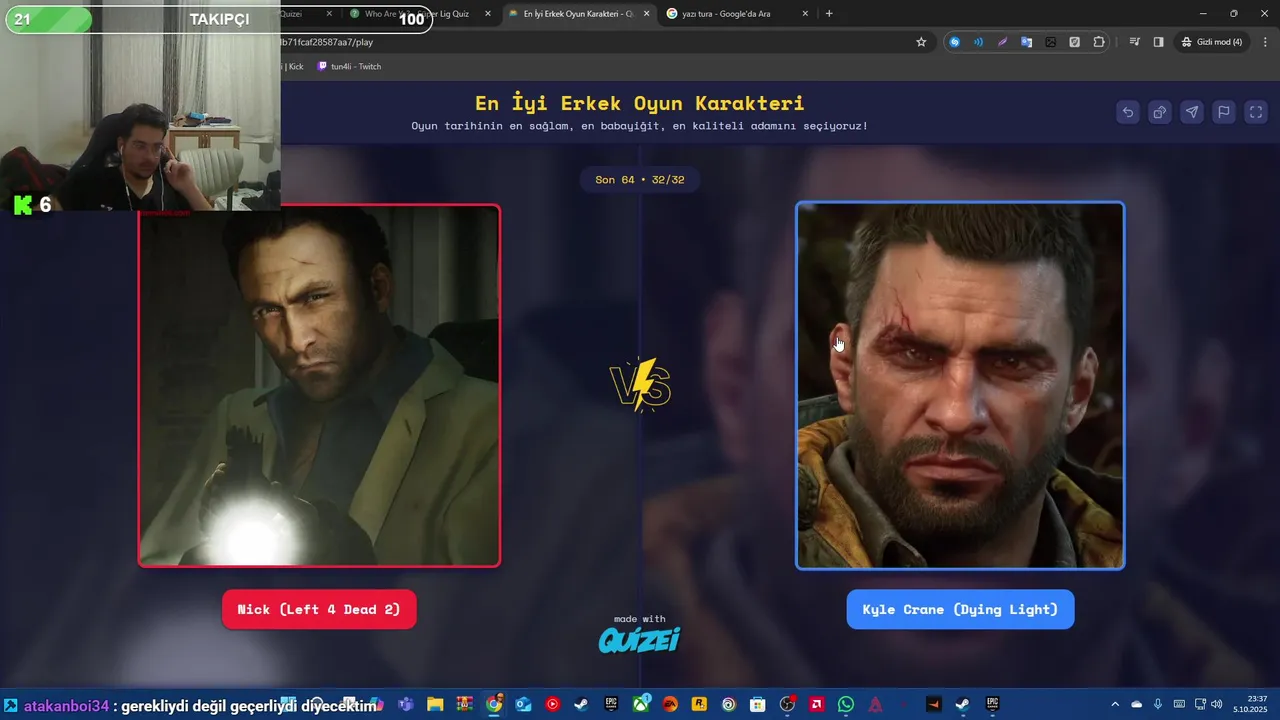Click the Gizli mod (4) incognito indicator
Screen dimensions: 1280x720
tap(1211, 42)
